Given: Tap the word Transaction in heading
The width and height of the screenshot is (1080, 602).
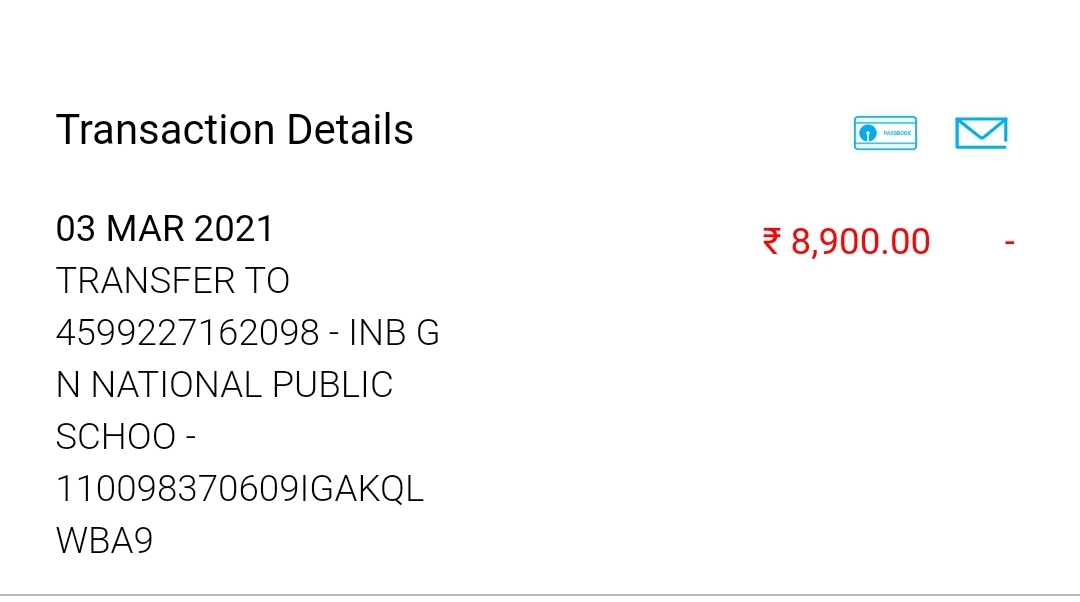Looking at the screenshot, I should pyautogui.click(x=165, y=129).
